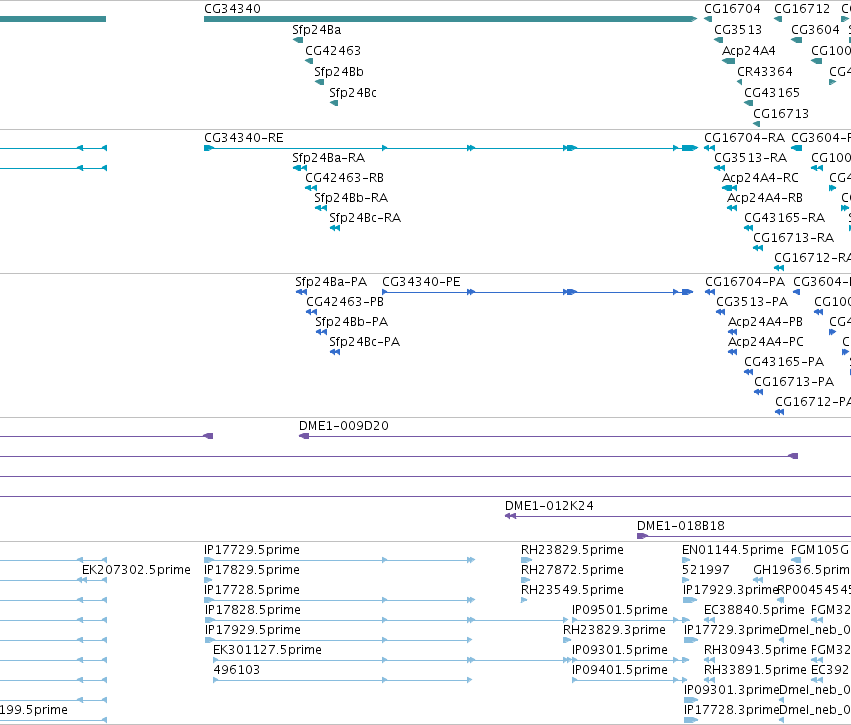Click the RH30943.5prime EST label
The width and height of the screenshot is (851, 725).
(x=755, y=651)
